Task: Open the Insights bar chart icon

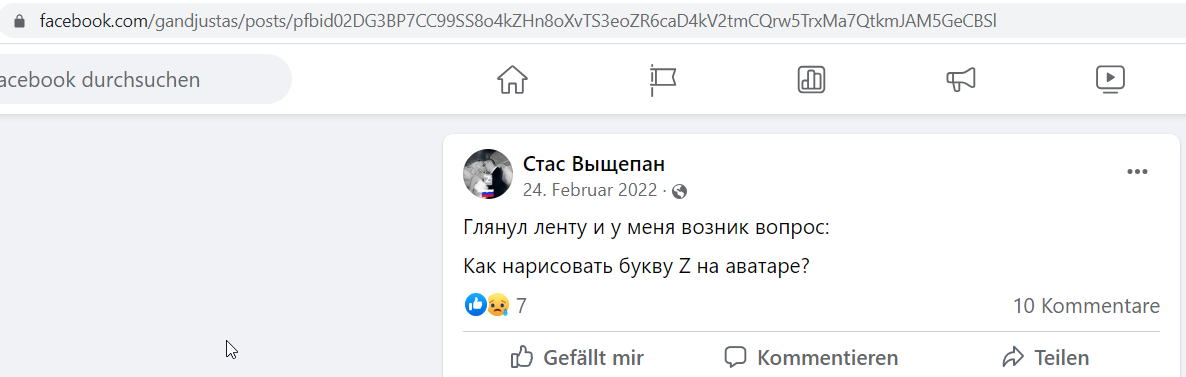Action: (x=812, y=79)
